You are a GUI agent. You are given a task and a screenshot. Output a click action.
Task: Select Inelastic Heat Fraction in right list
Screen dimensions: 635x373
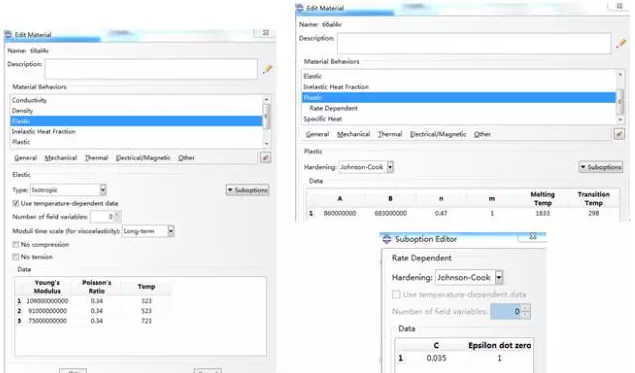(x=459, y=87)
